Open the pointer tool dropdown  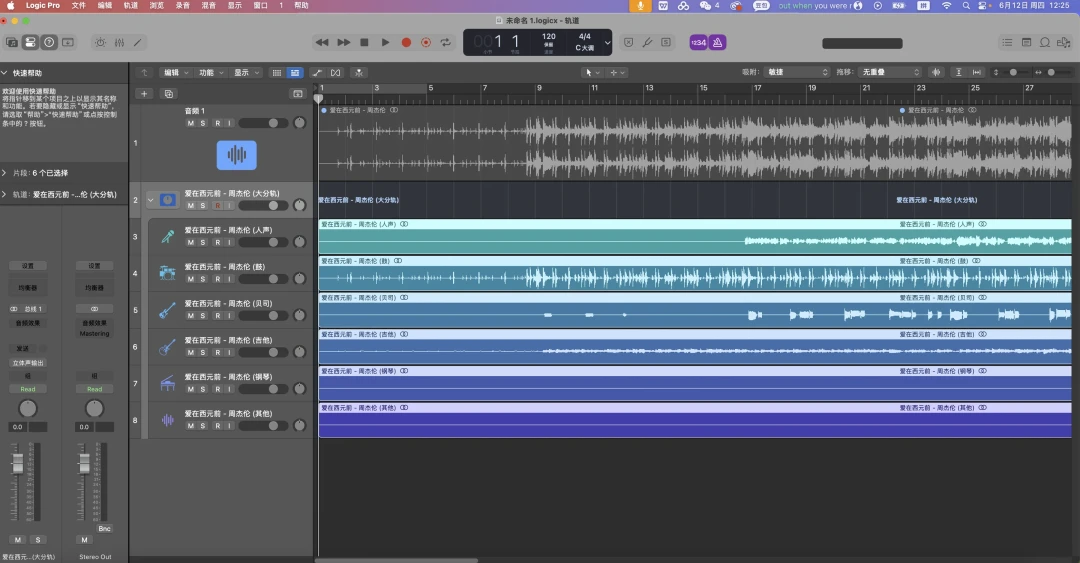592,72
